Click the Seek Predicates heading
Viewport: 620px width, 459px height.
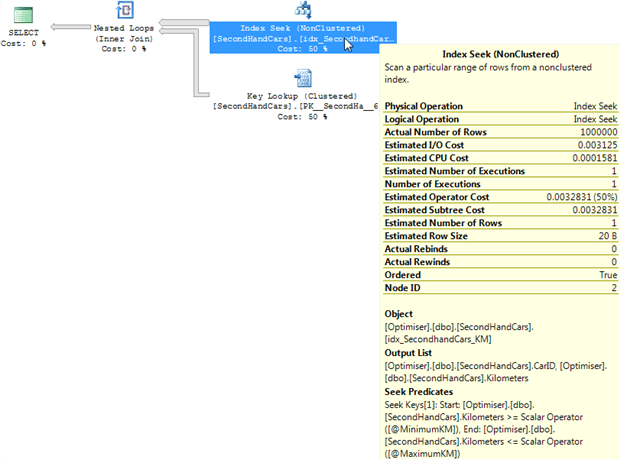click(419, 392)
